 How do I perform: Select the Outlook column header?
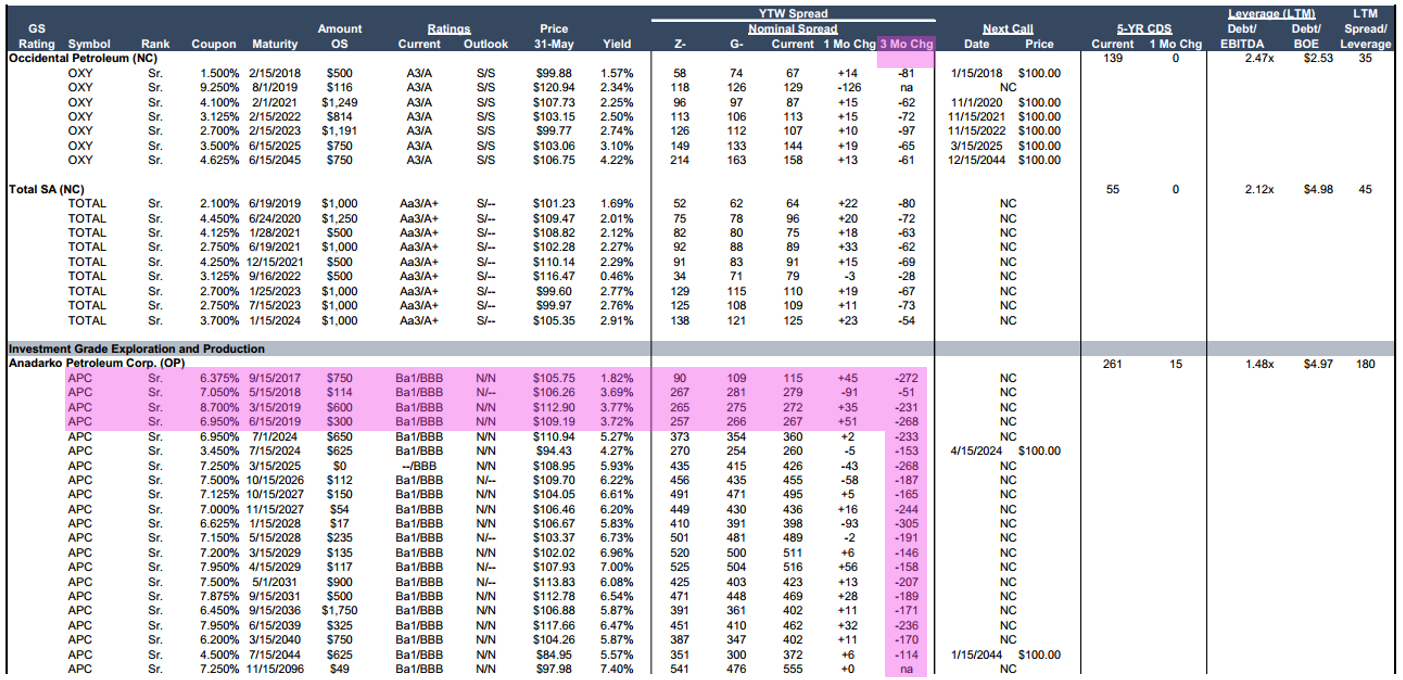click(x=486, y=45)
